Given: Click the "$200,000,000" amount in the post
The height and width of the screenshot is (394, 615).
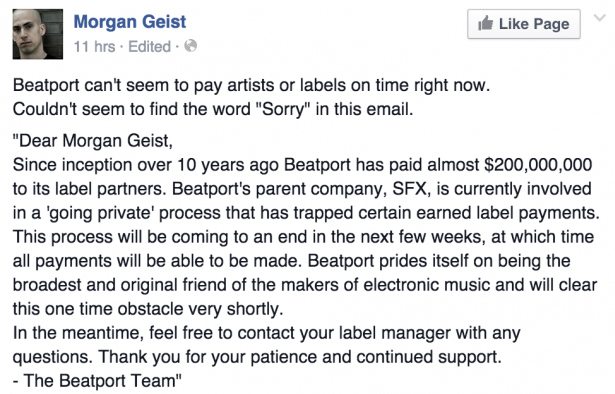Looking at the screenshot, I should (538, 165).
